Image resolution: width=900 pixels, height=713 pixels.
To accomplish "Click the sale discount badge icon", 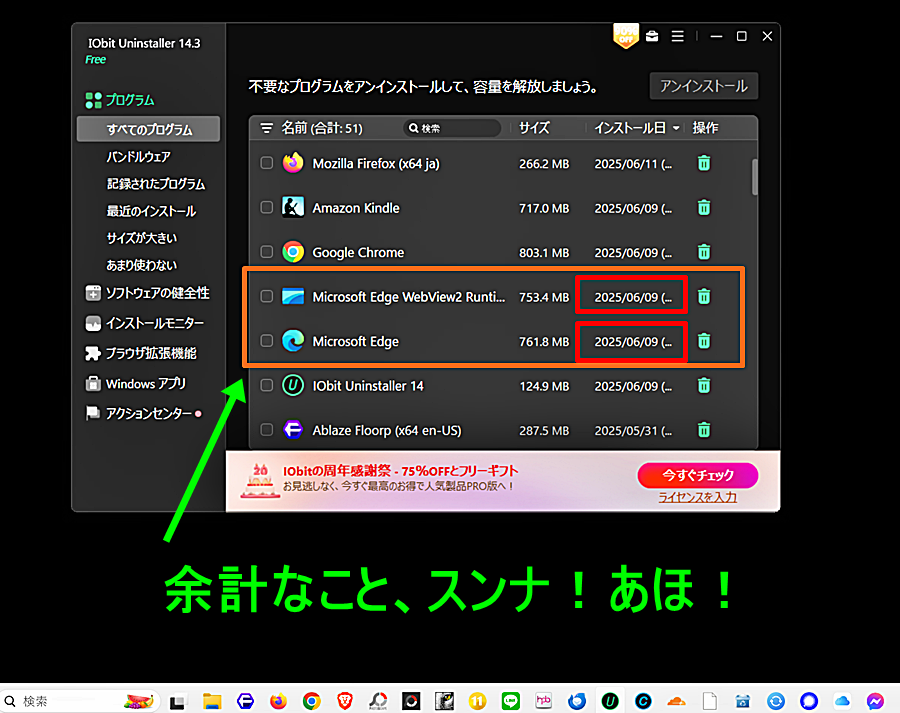I will (626, 36).
